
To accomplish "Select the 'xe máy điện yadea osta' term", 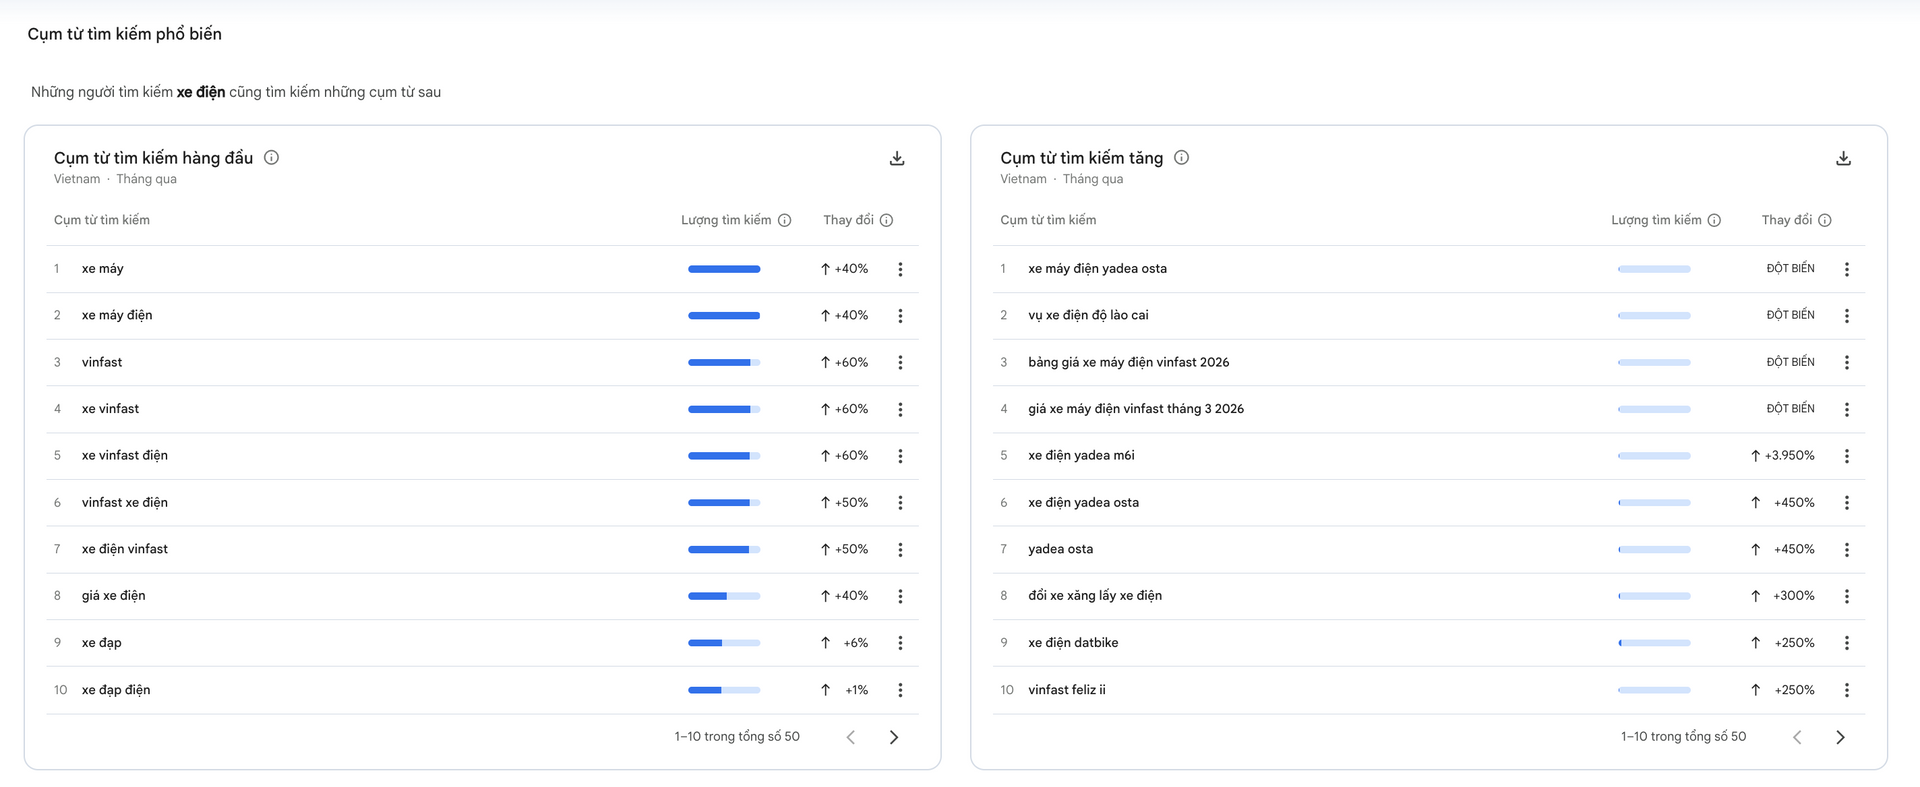I will coord(1097,269).
